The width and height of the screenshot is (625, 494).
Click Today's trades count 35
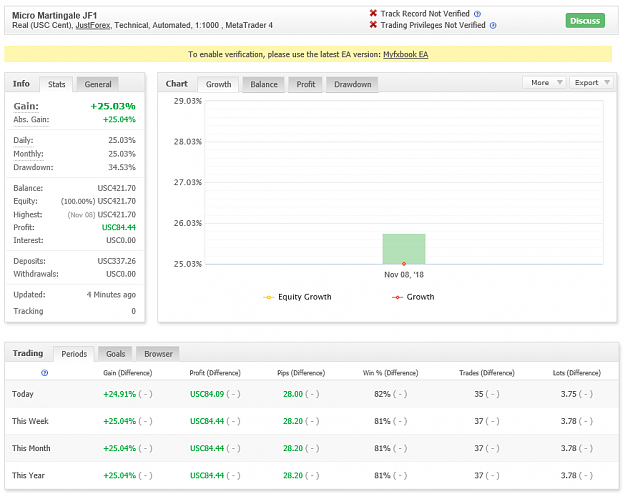pos(479,394)
